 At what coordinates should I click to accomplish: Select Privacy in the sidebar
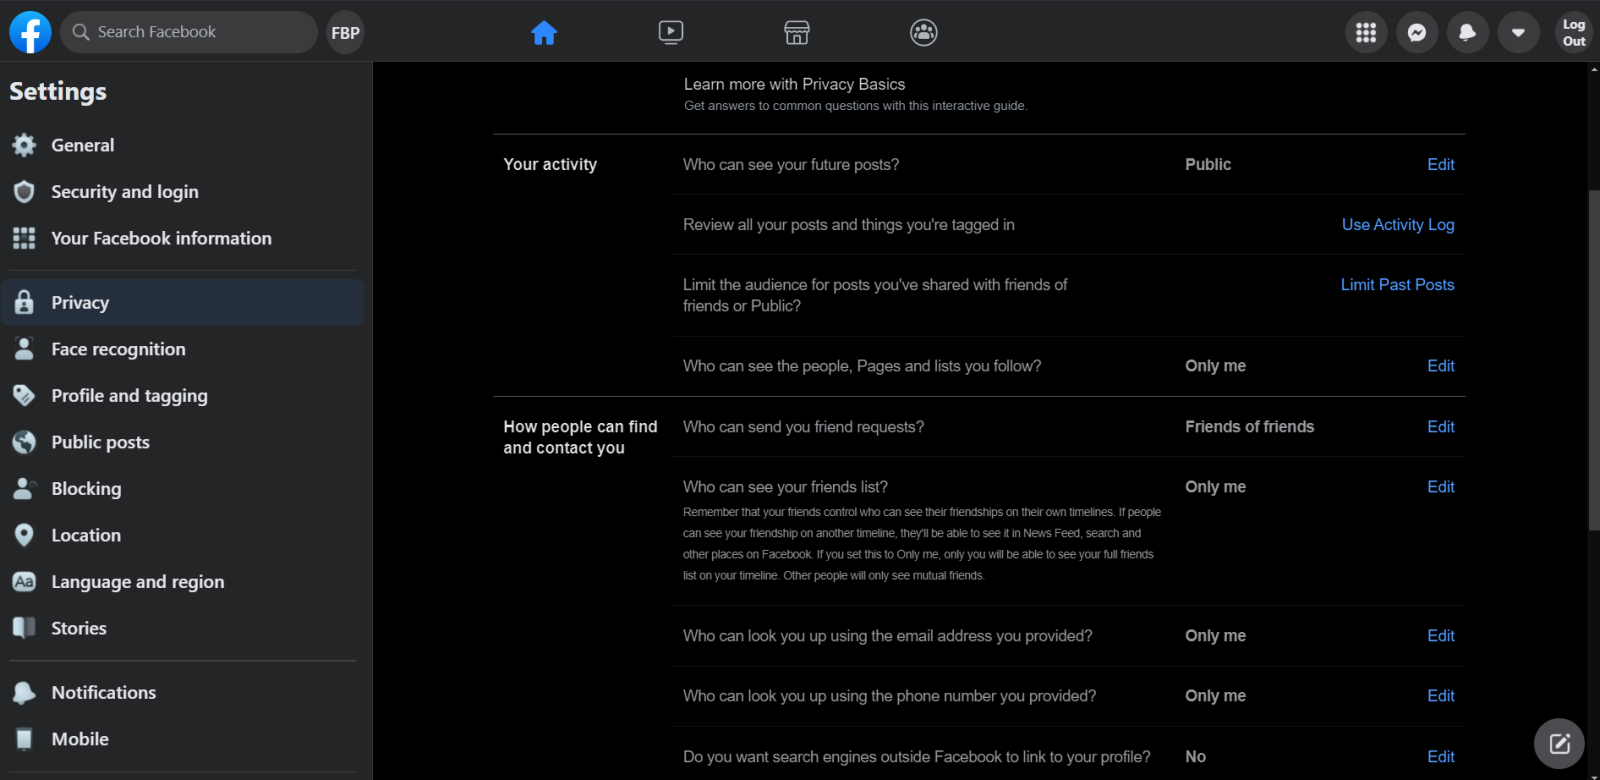pos(183,303)
